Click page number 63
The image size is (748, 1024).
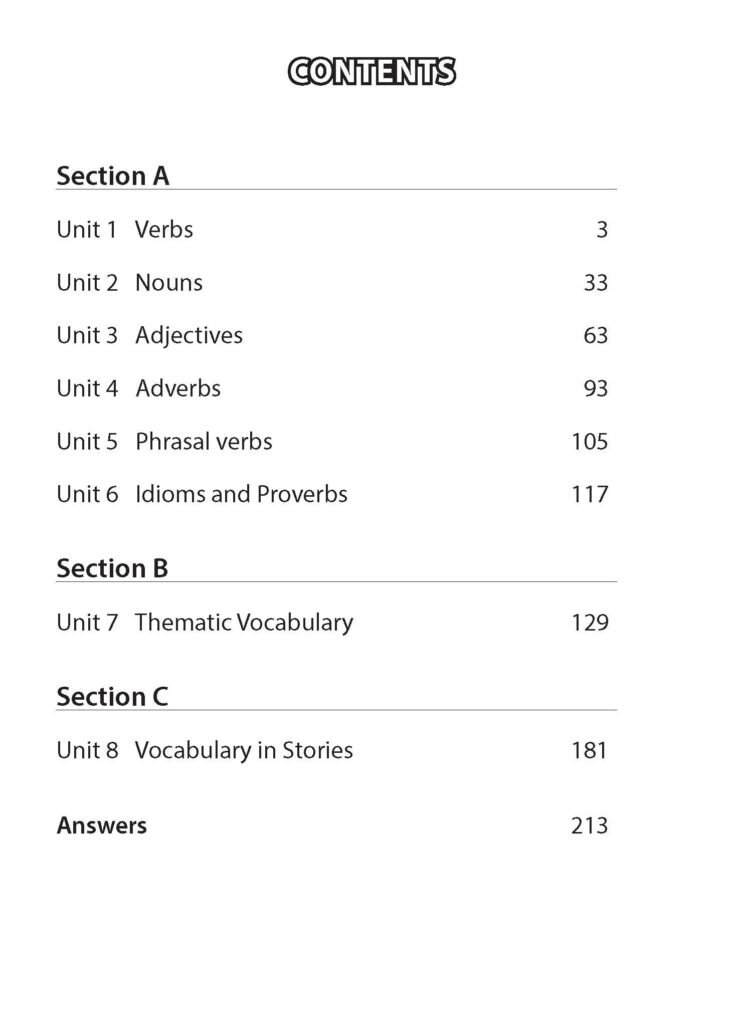coord(595,336)
